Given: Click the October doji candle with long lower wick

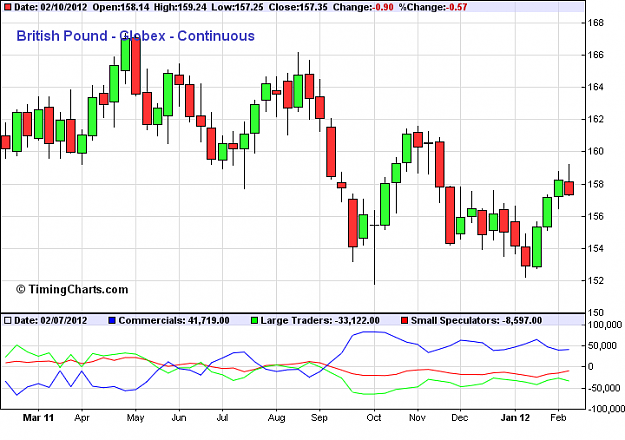Looking at the screenshot, I should tap(374, 226).
